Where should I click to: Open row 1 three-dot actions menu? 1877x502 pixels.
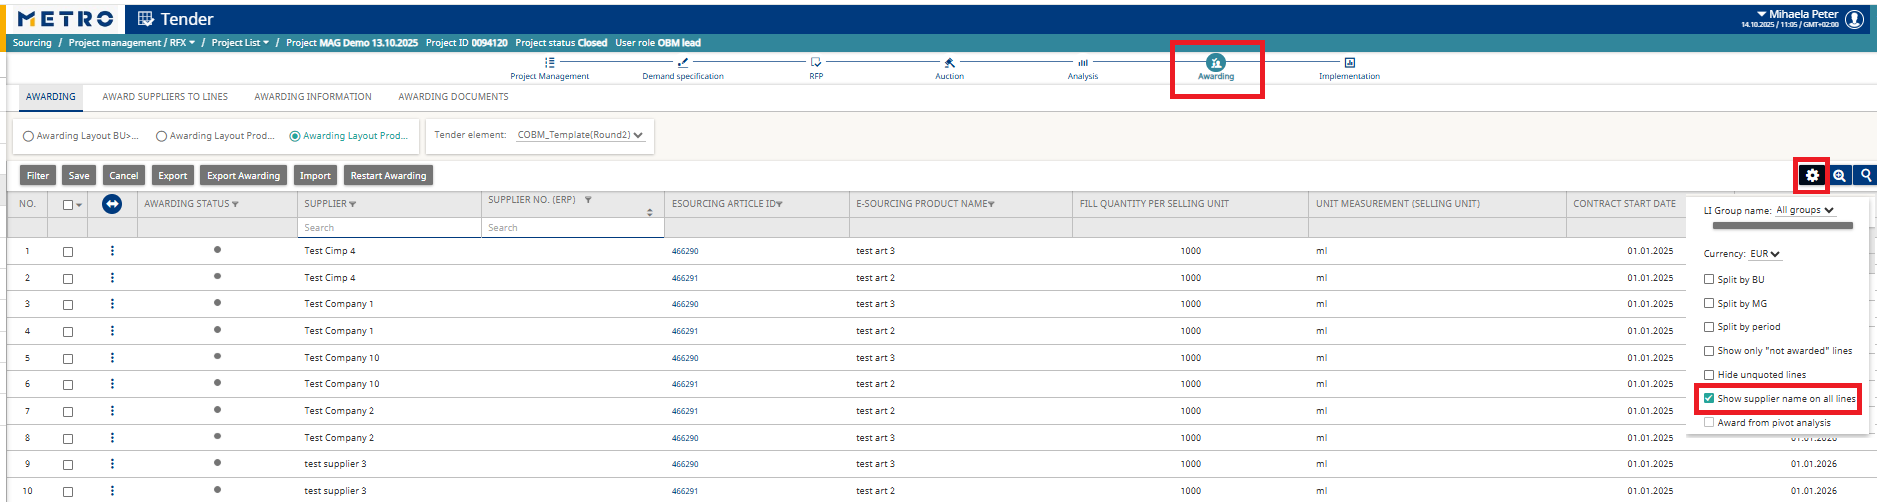click(x=112, y=251)
